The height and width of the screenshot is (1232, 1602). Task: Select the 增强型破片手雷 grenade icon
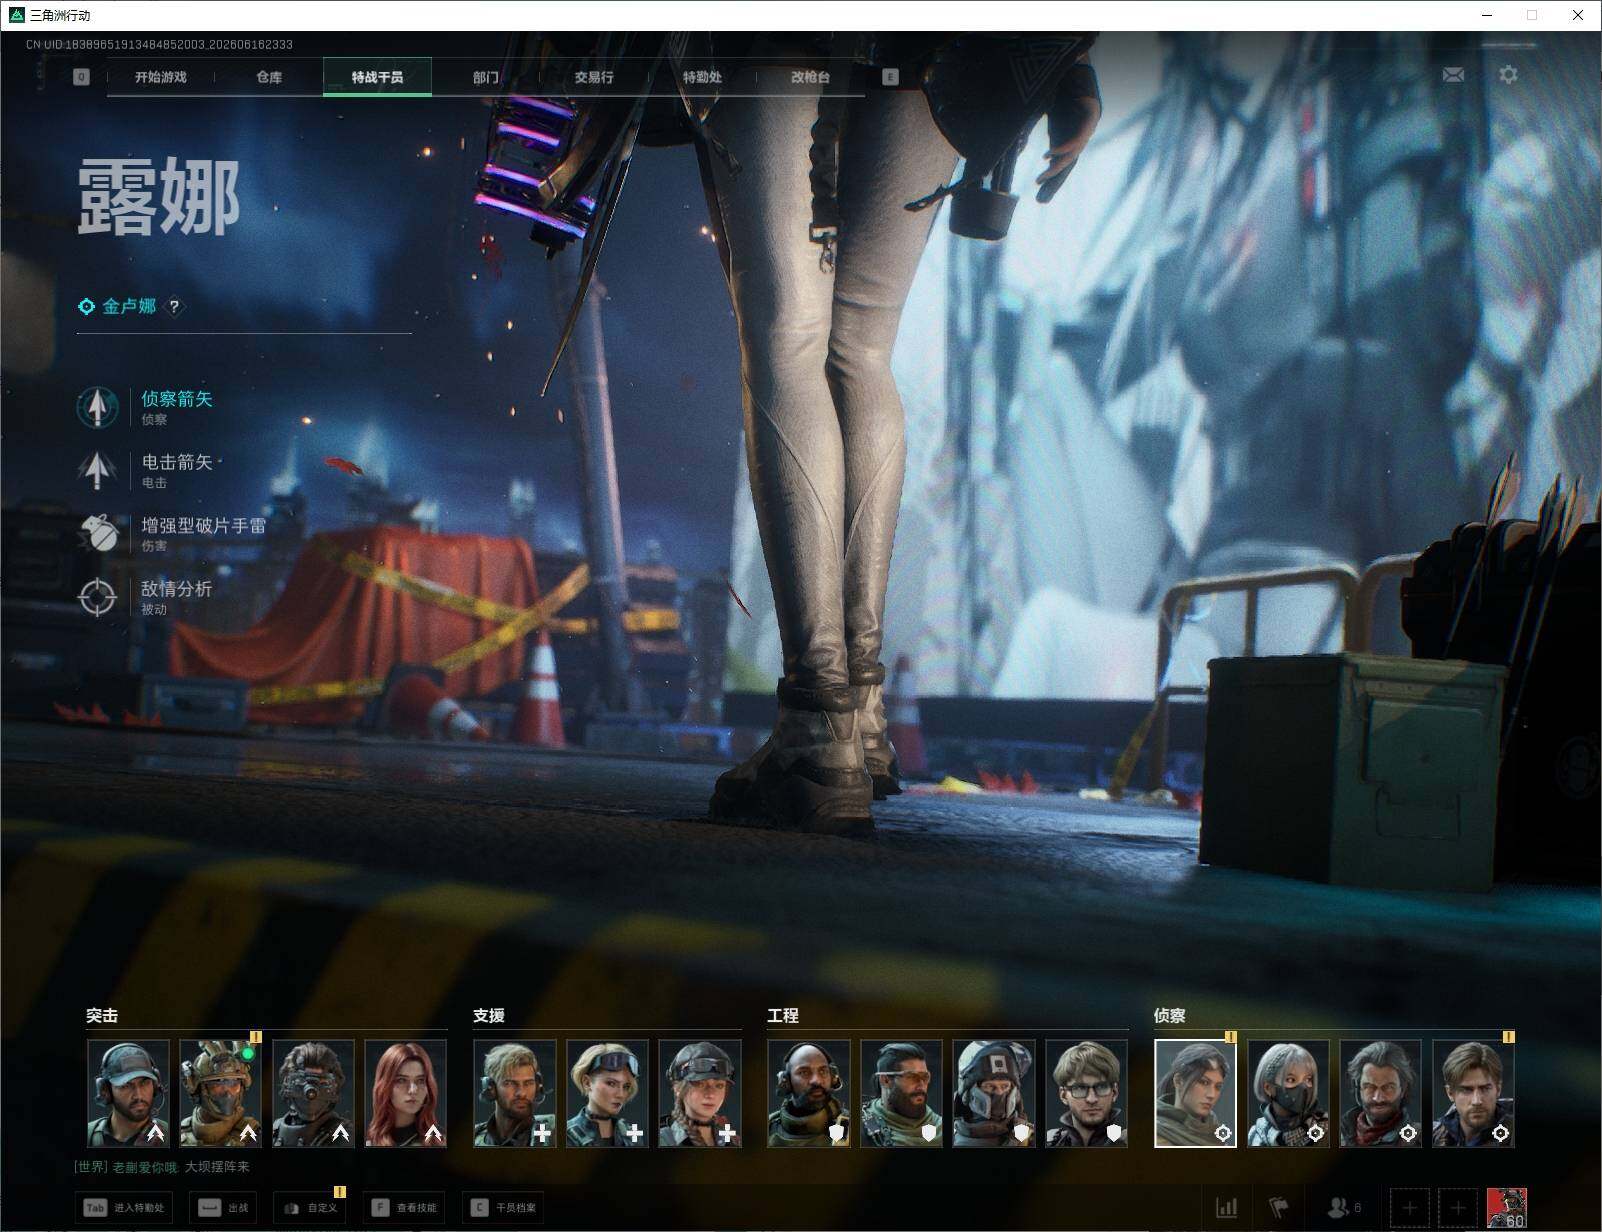click(97, 533)
